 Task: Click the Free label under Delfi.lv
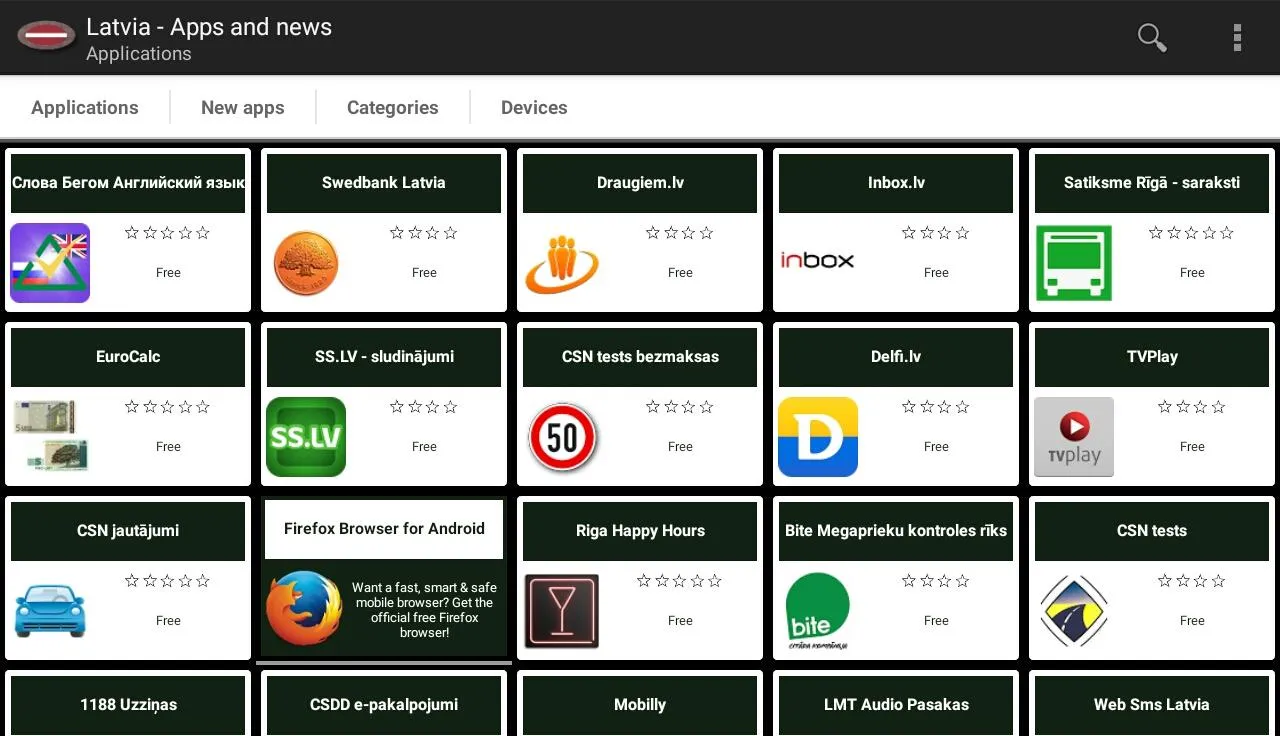point(936,447)
